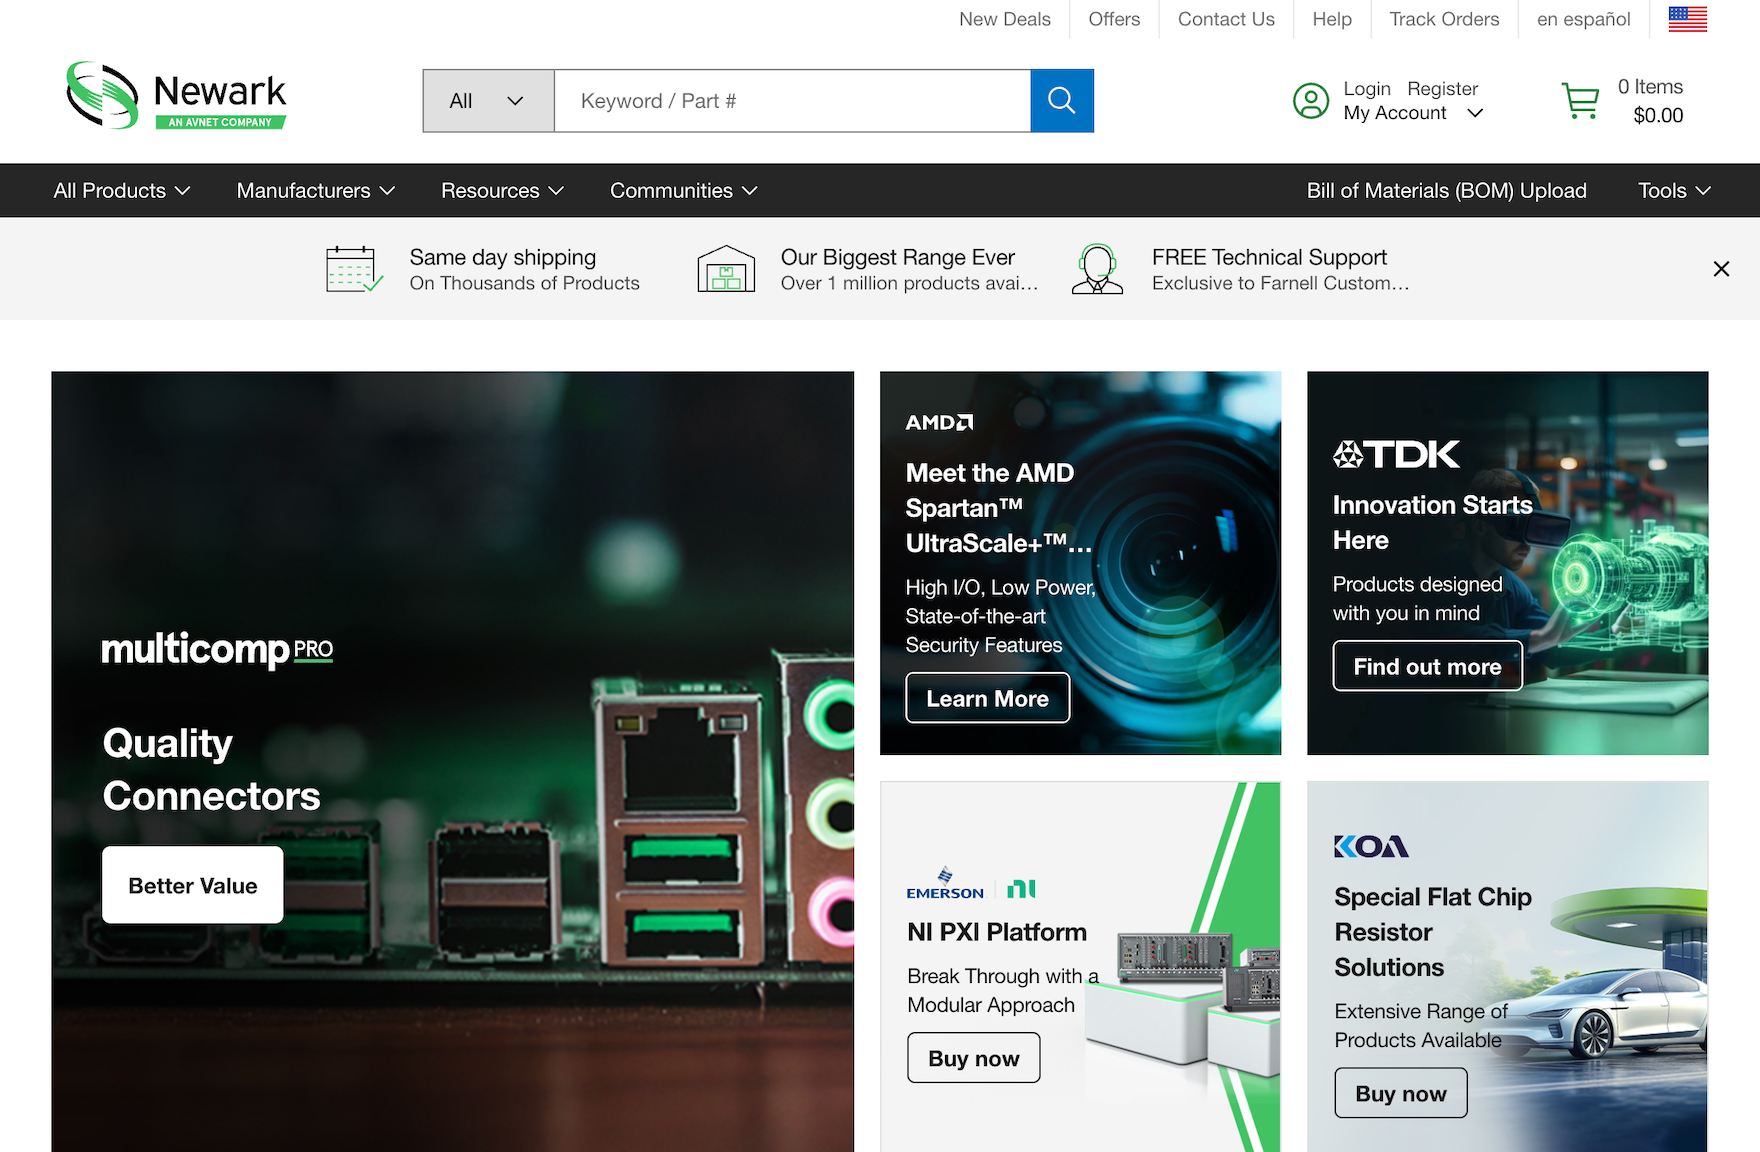Click the technical support headset icon
The image size is (1760, 1152).
(1097, 269)
